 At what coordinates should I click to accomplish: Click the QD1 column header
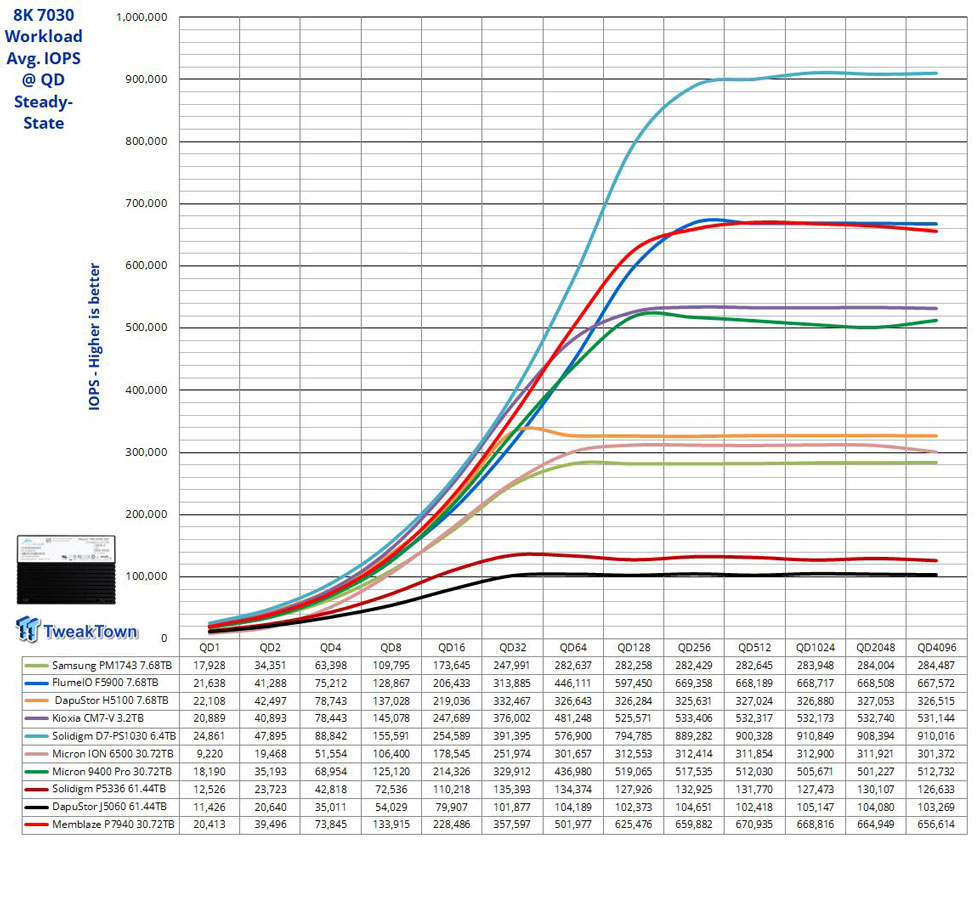coord(209,648)
